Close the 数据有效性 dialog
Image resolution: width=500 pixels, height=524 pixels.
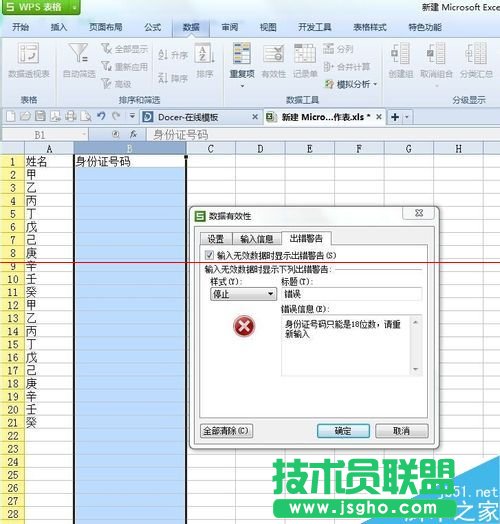click(x=419, y=213)
